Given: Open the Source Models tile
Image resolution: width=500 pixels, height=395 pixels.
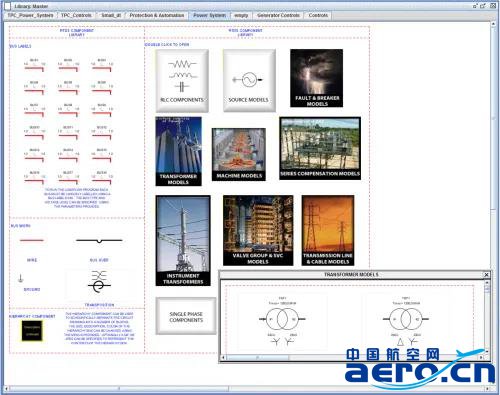Looking at the screenshot, I should (x=249, y=80).
